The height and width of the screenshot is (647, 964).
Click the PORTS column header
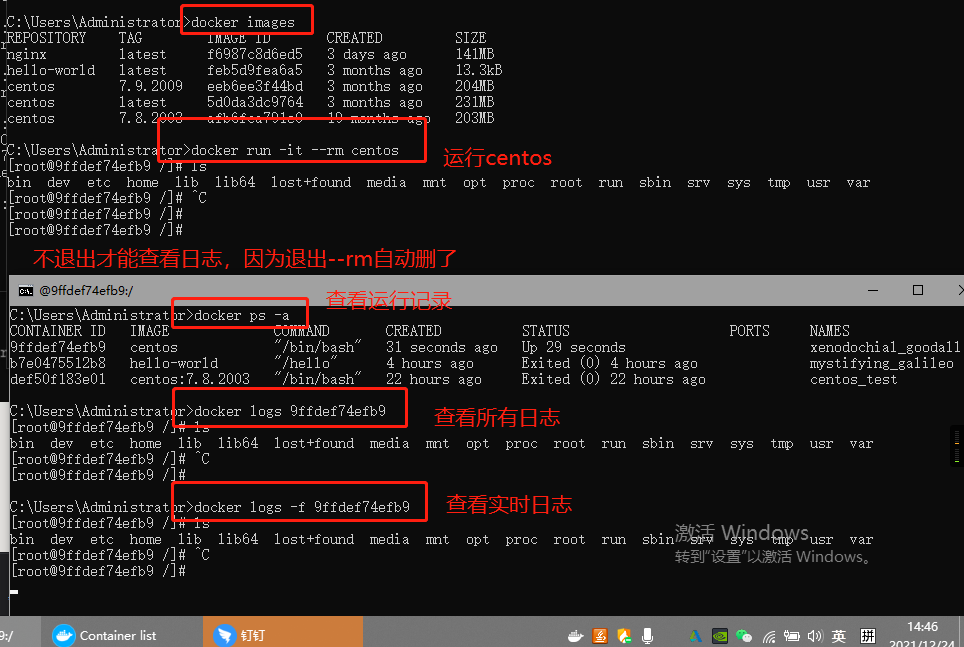[749, 331]
